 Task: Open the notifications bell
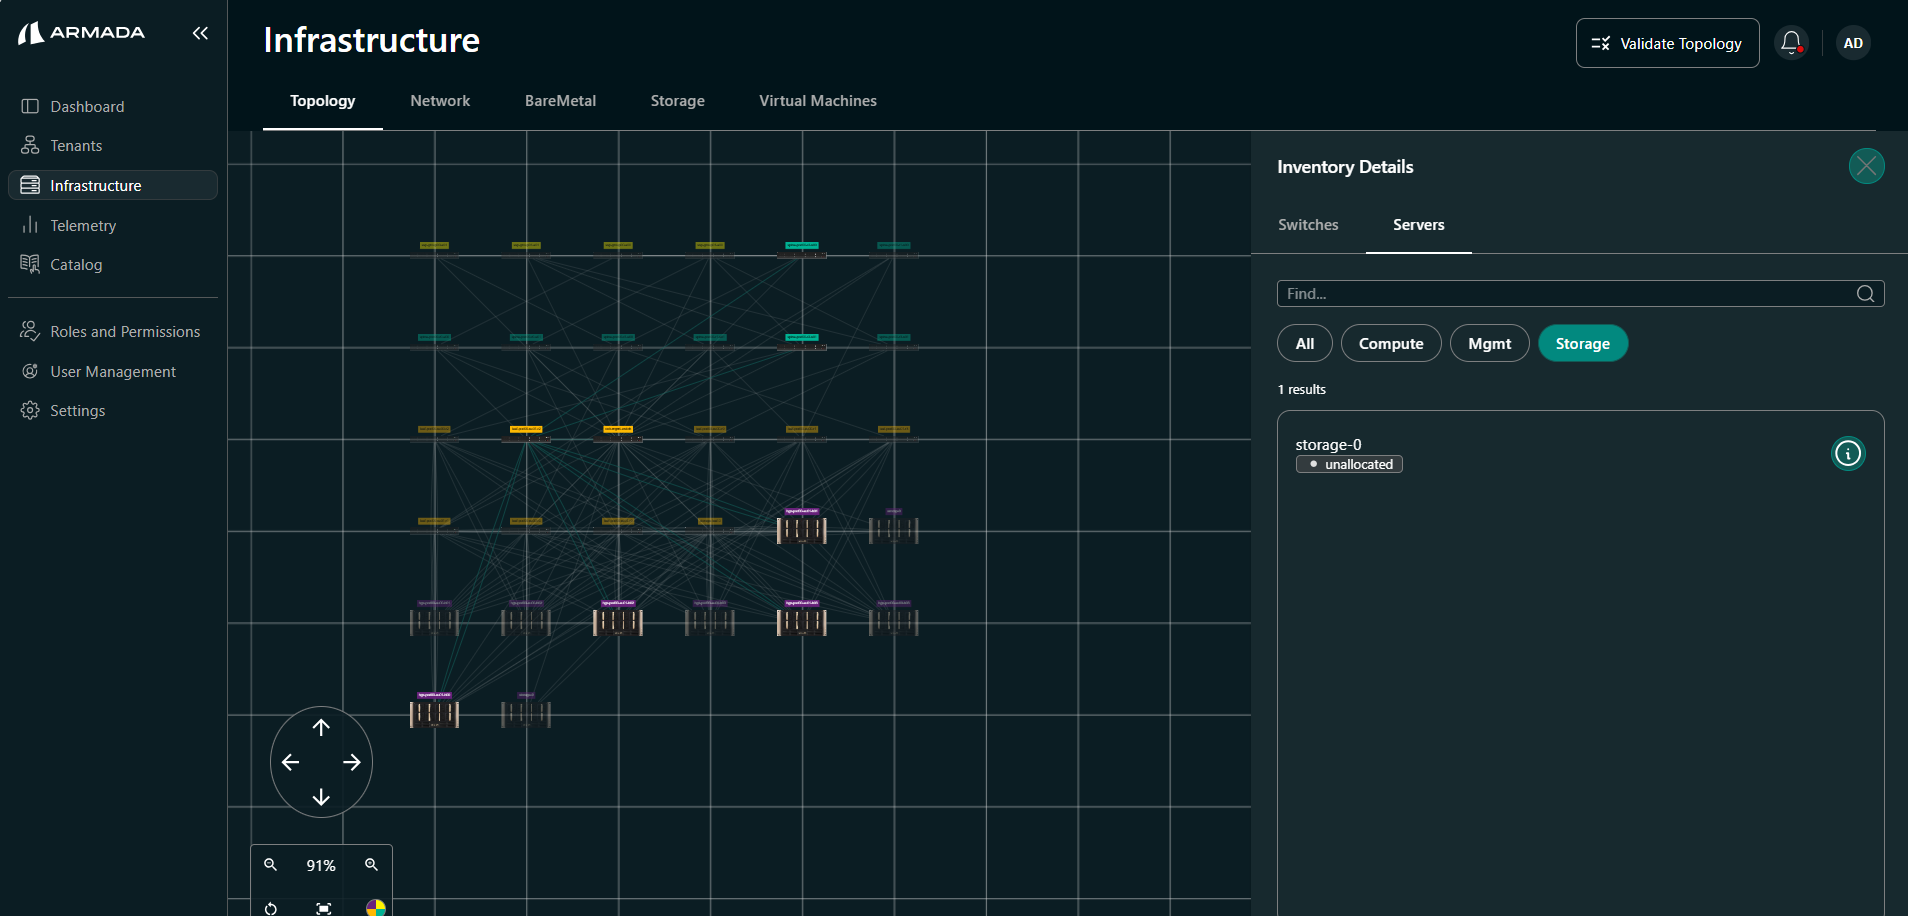click(1791, 43)
